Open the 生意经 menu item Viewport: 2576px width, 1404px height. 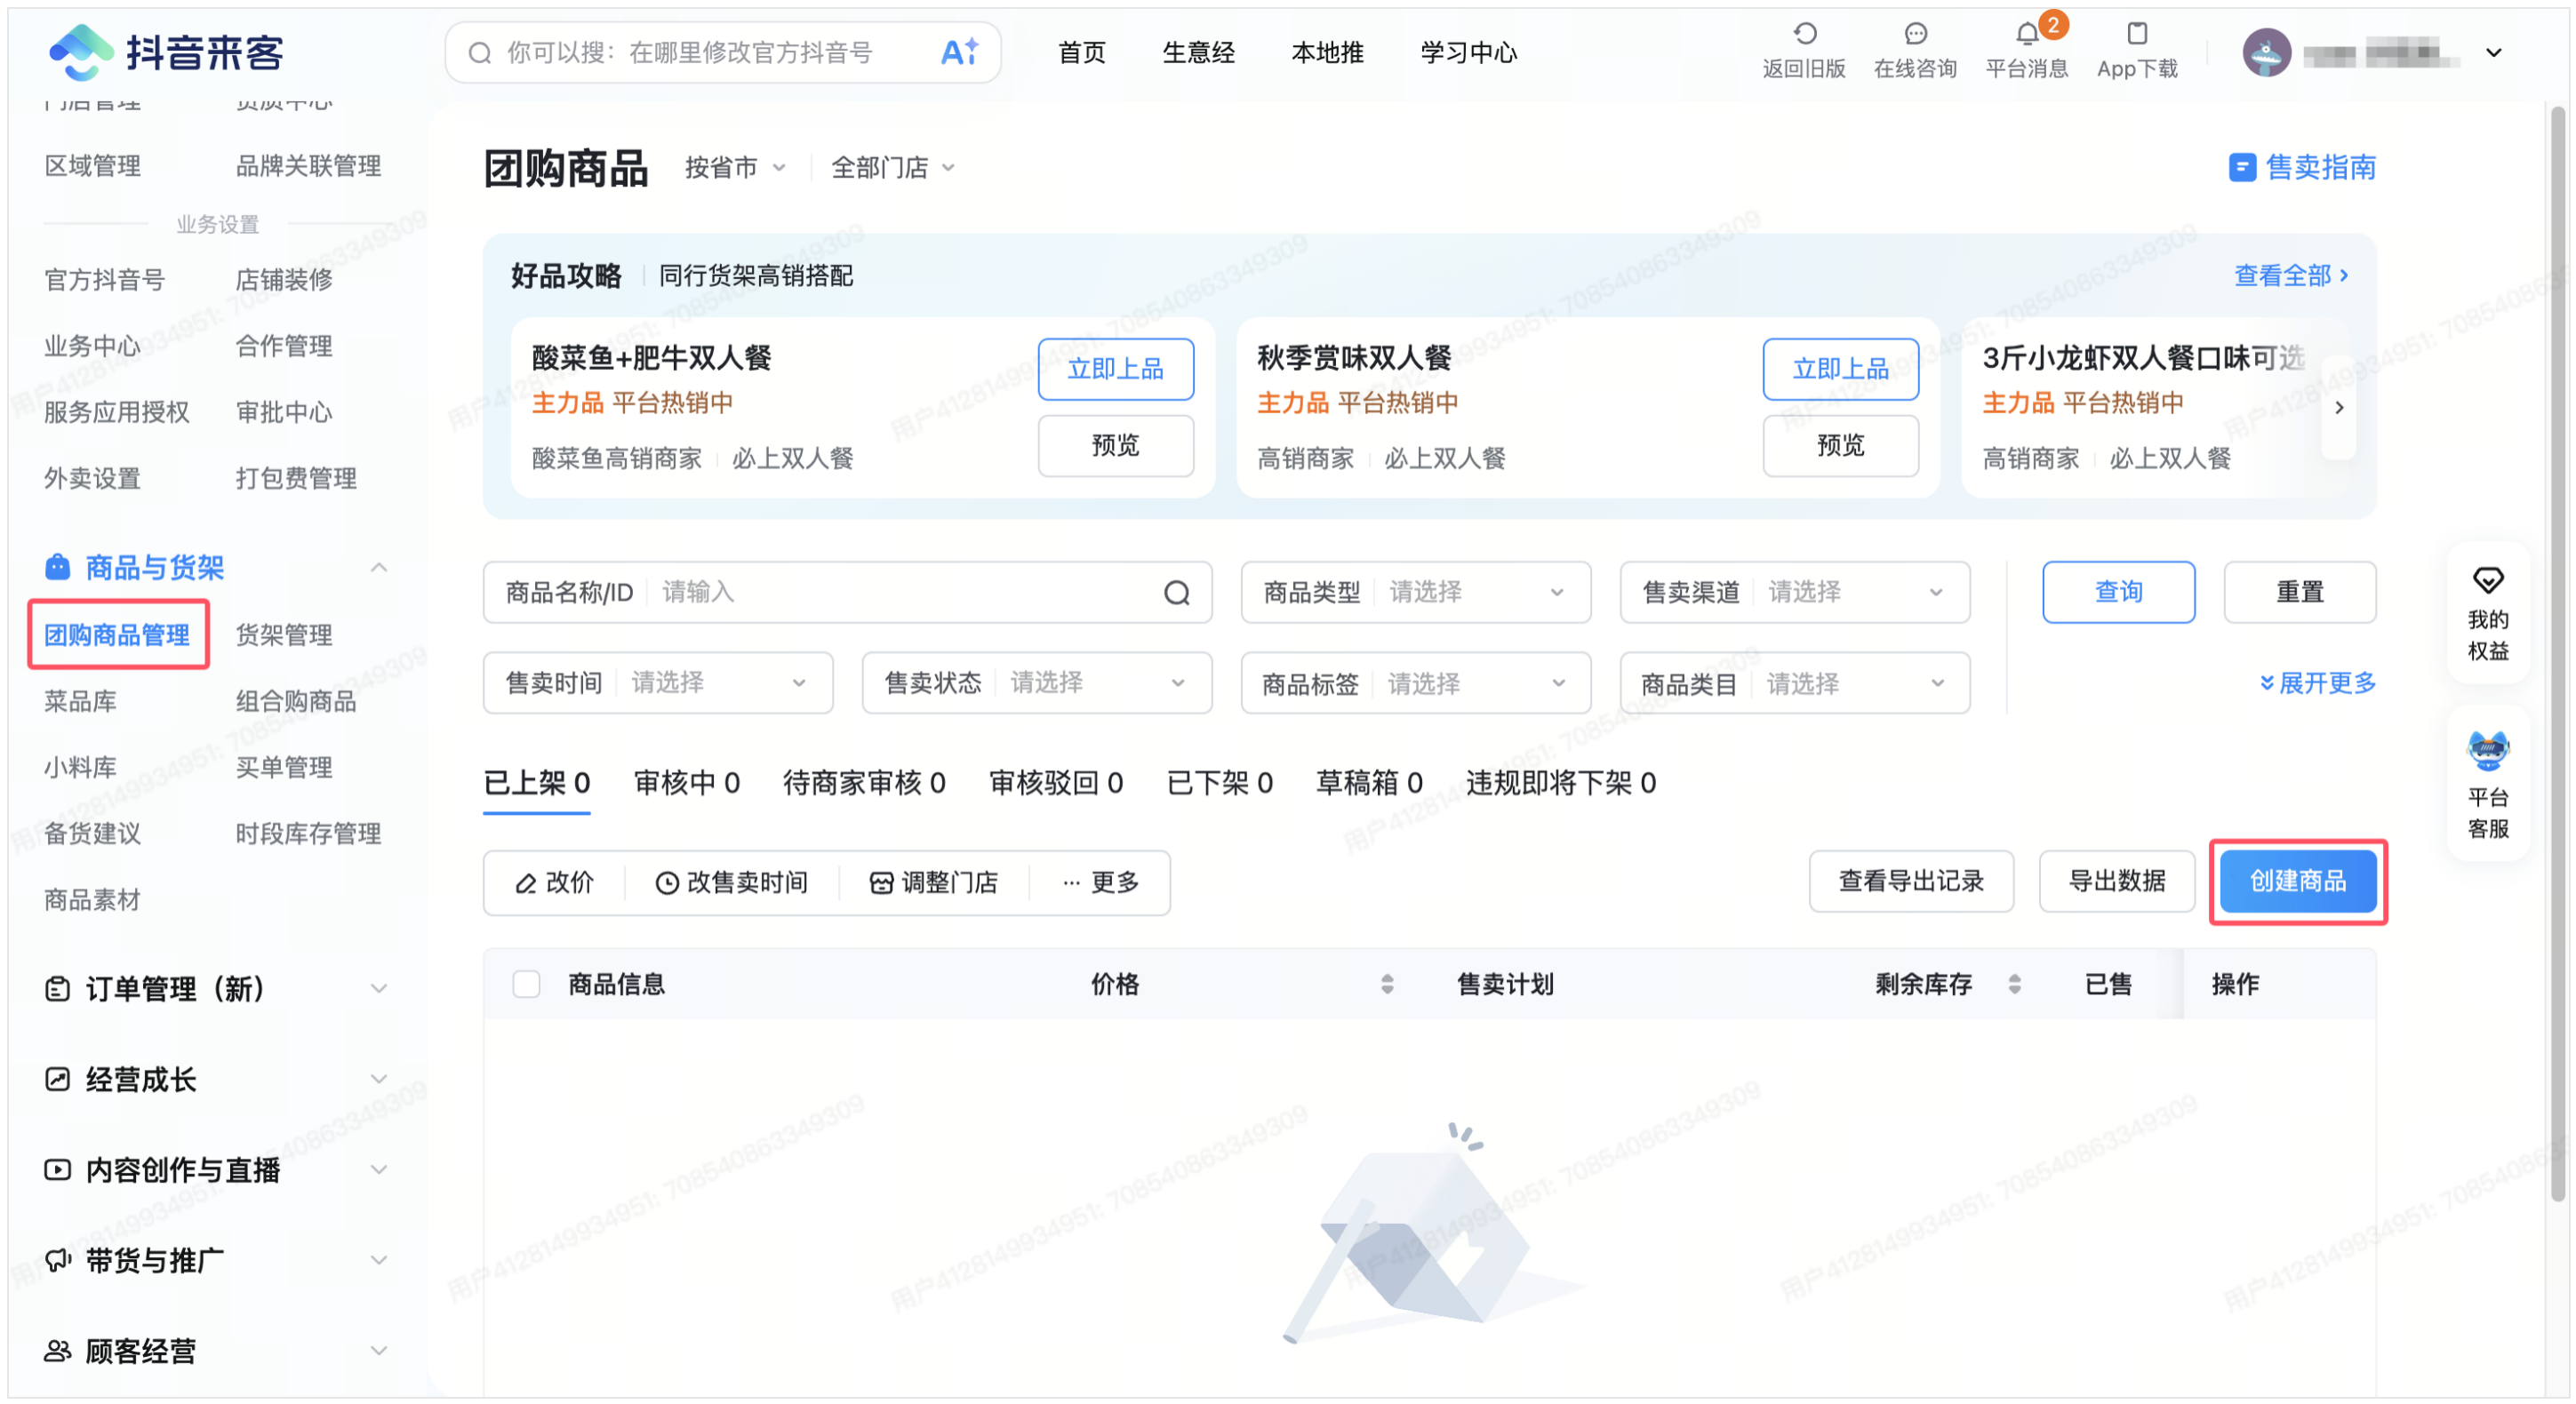click(x=1199, y=52)
